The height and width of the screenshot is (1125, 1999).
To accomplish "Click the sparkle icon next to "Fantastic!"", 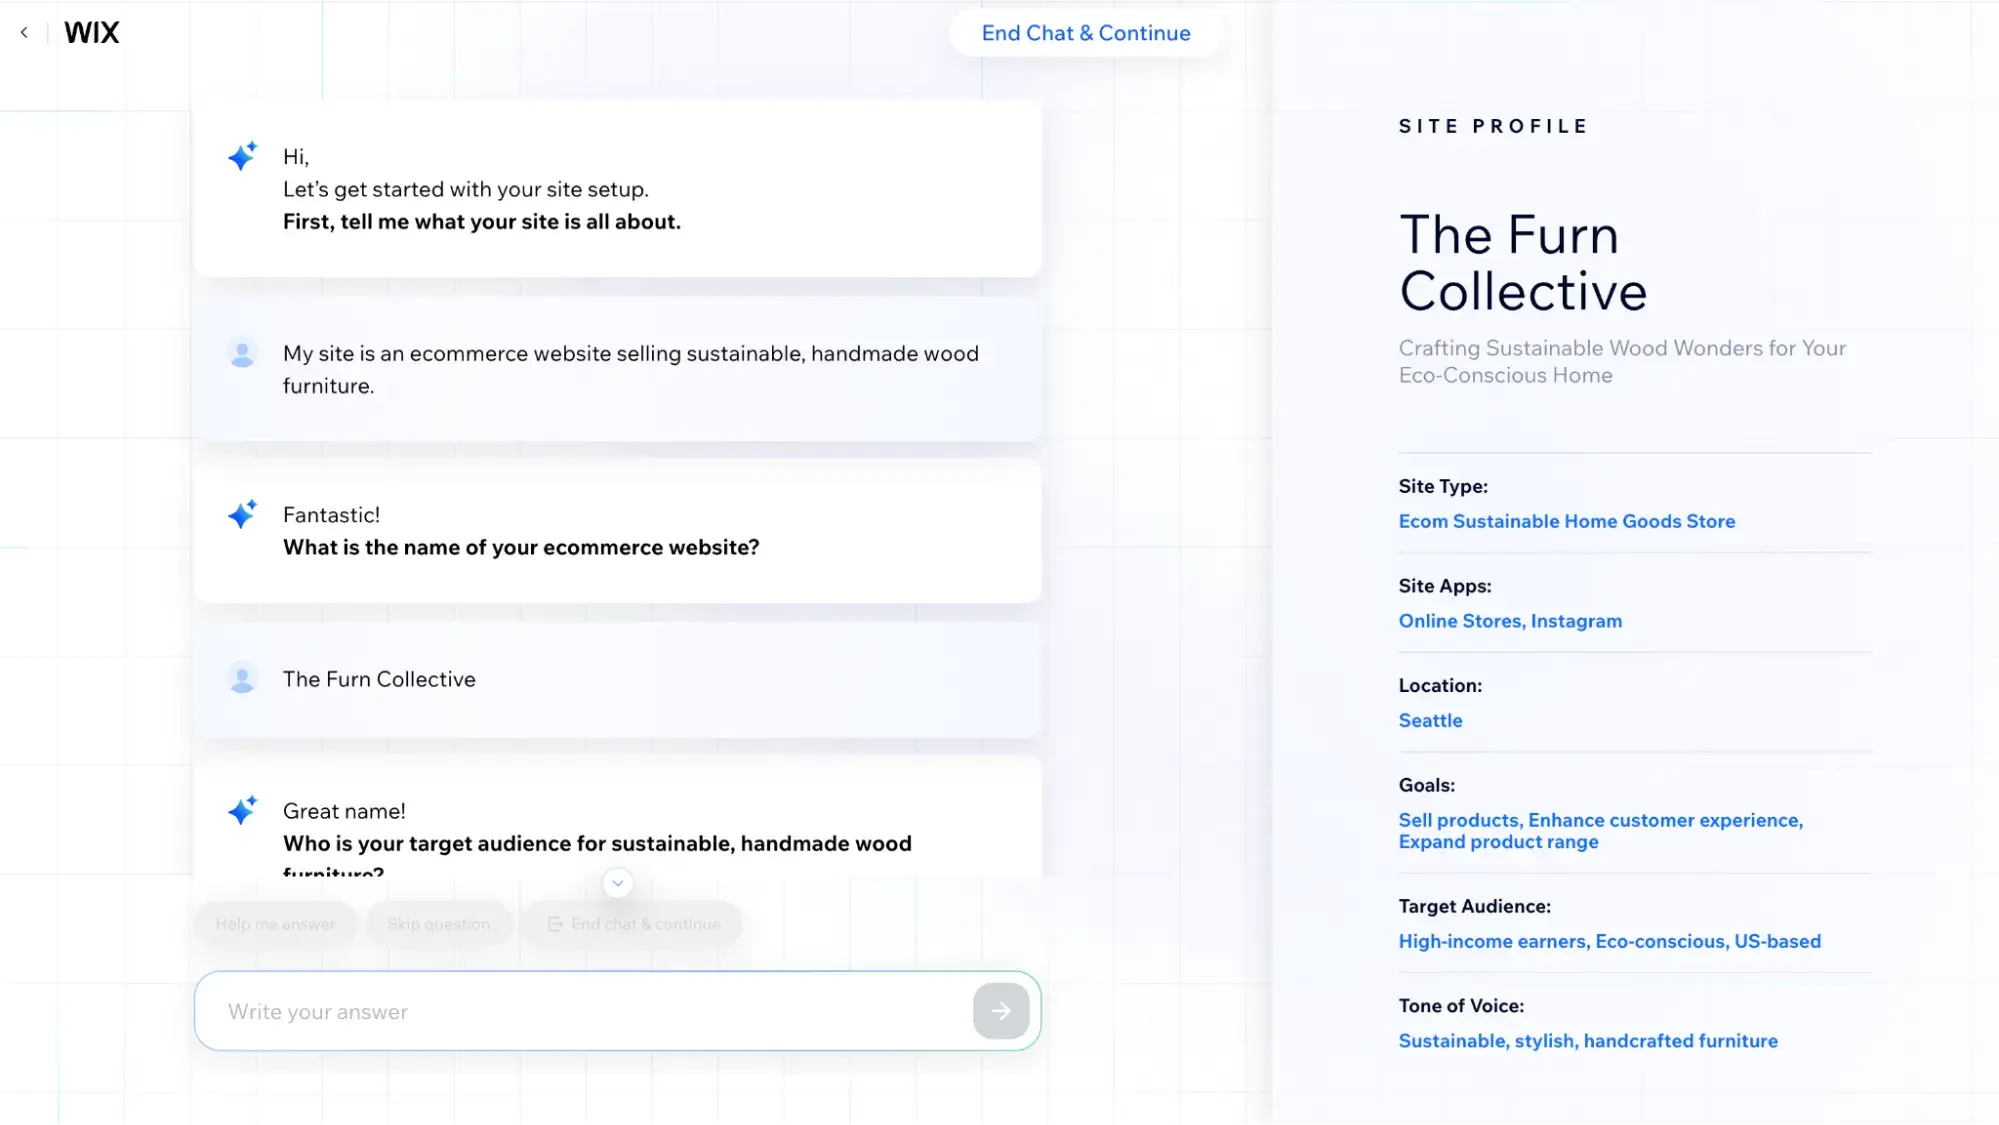I will point(242,514).
